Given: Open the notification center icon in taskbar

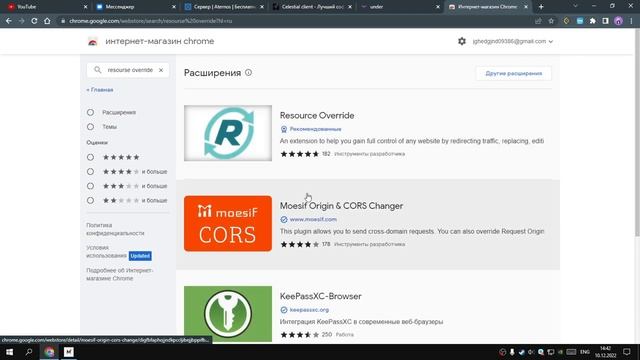Looking at the screenshot, I should click(627, 352).
